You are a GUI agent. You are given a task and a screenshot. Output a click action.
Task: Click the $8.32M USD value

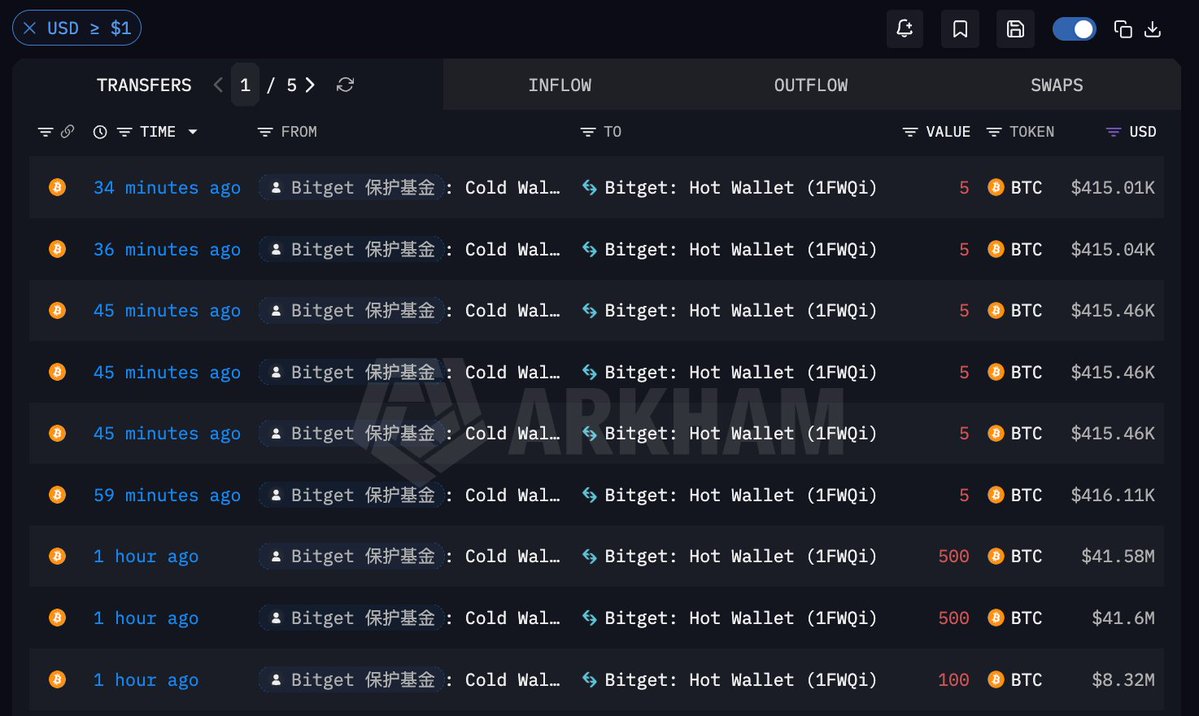pos(1123,679)
